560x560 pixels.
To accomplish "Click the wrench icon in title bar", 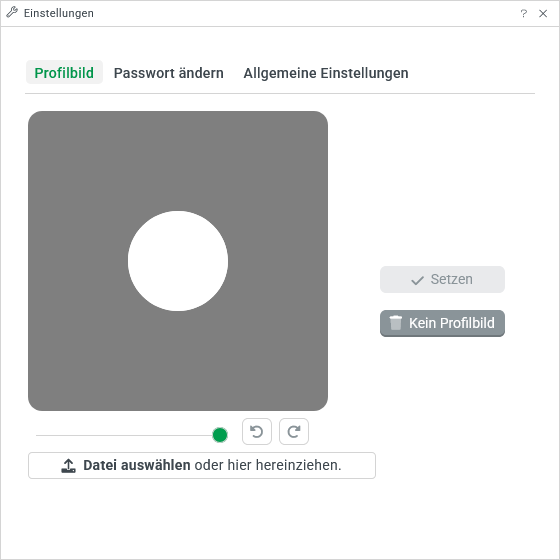I will (12, 12).
